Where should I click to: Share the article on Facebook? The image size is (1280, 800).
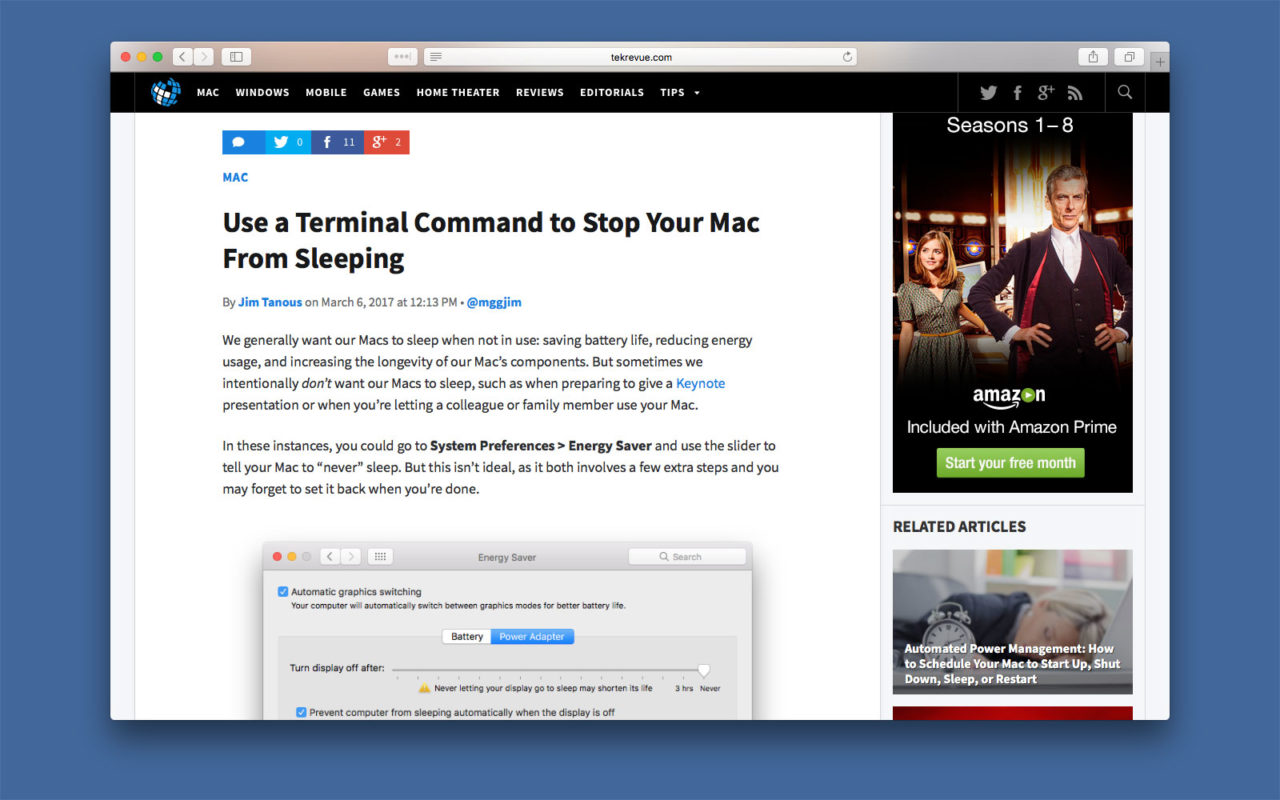337,142
